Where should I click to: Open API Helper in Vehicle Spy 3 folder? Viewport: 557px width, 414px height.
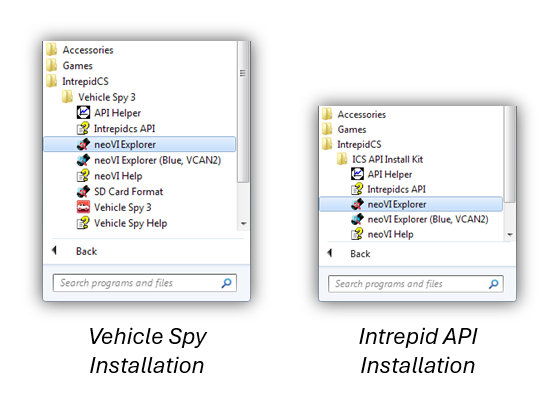tap(109, 113)
